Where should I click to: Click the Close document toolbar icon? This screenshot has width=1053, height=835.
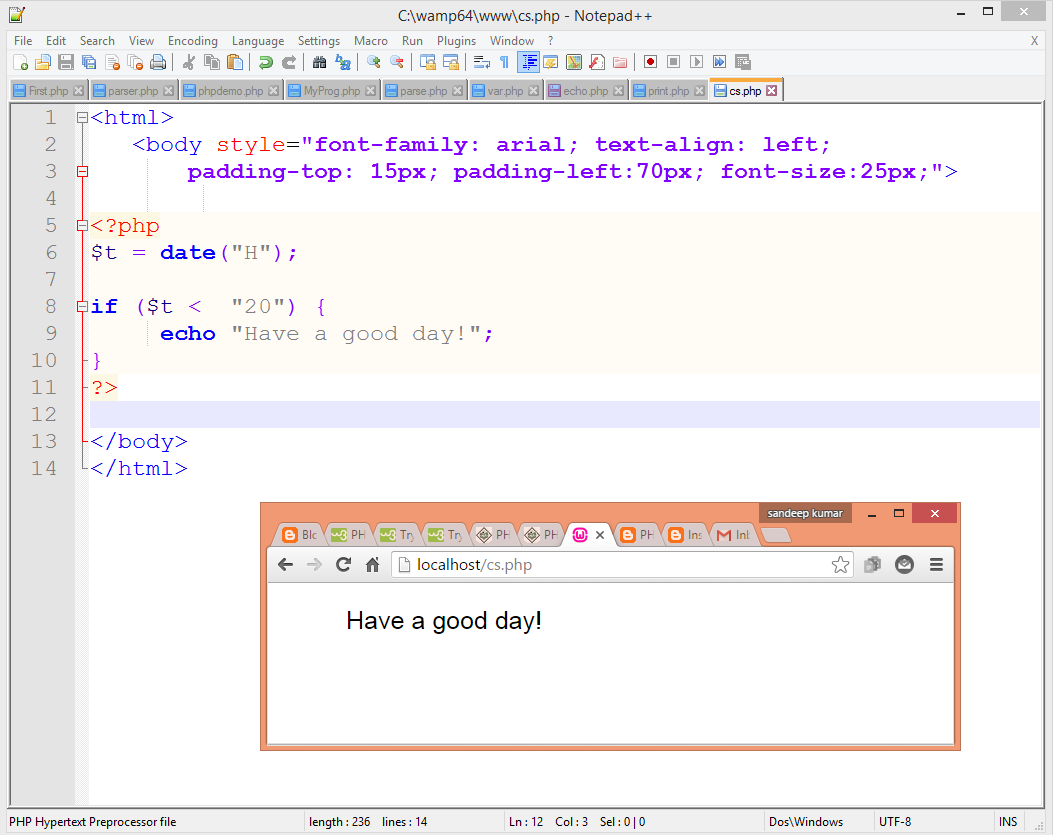112,62
